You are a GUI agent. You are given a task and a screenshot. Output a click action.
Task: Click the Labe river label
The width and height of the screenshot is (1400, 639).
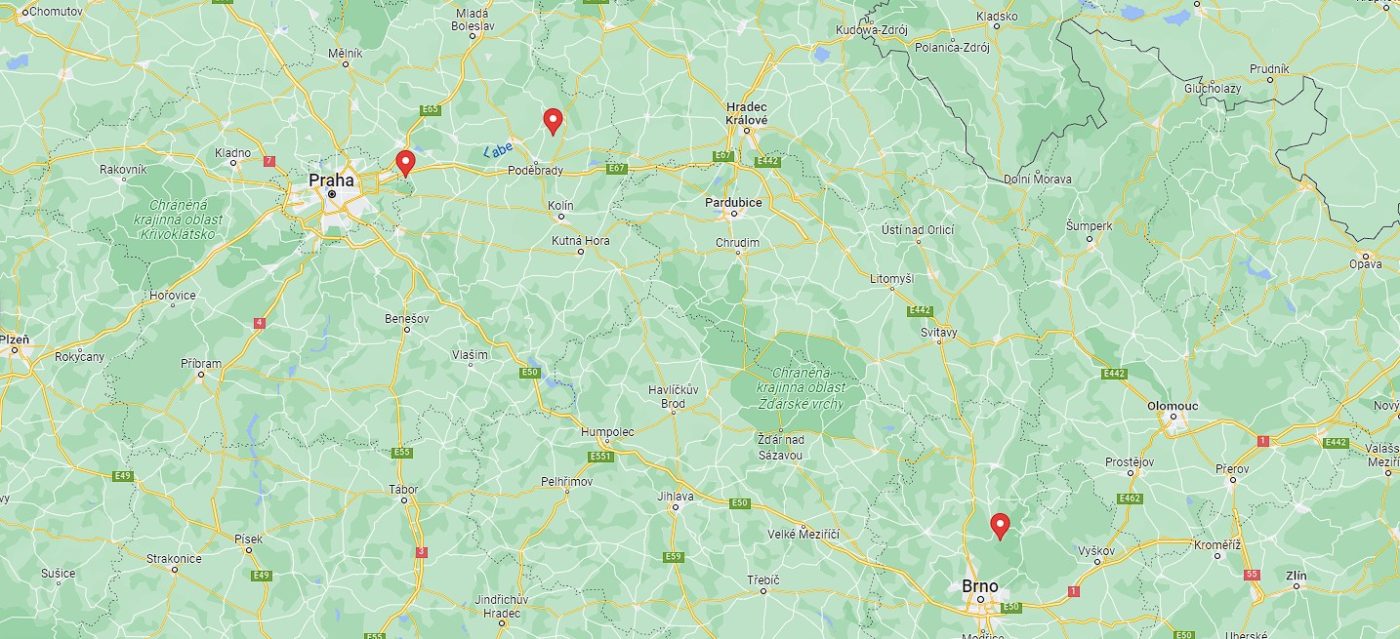click(x=498, y=150)
